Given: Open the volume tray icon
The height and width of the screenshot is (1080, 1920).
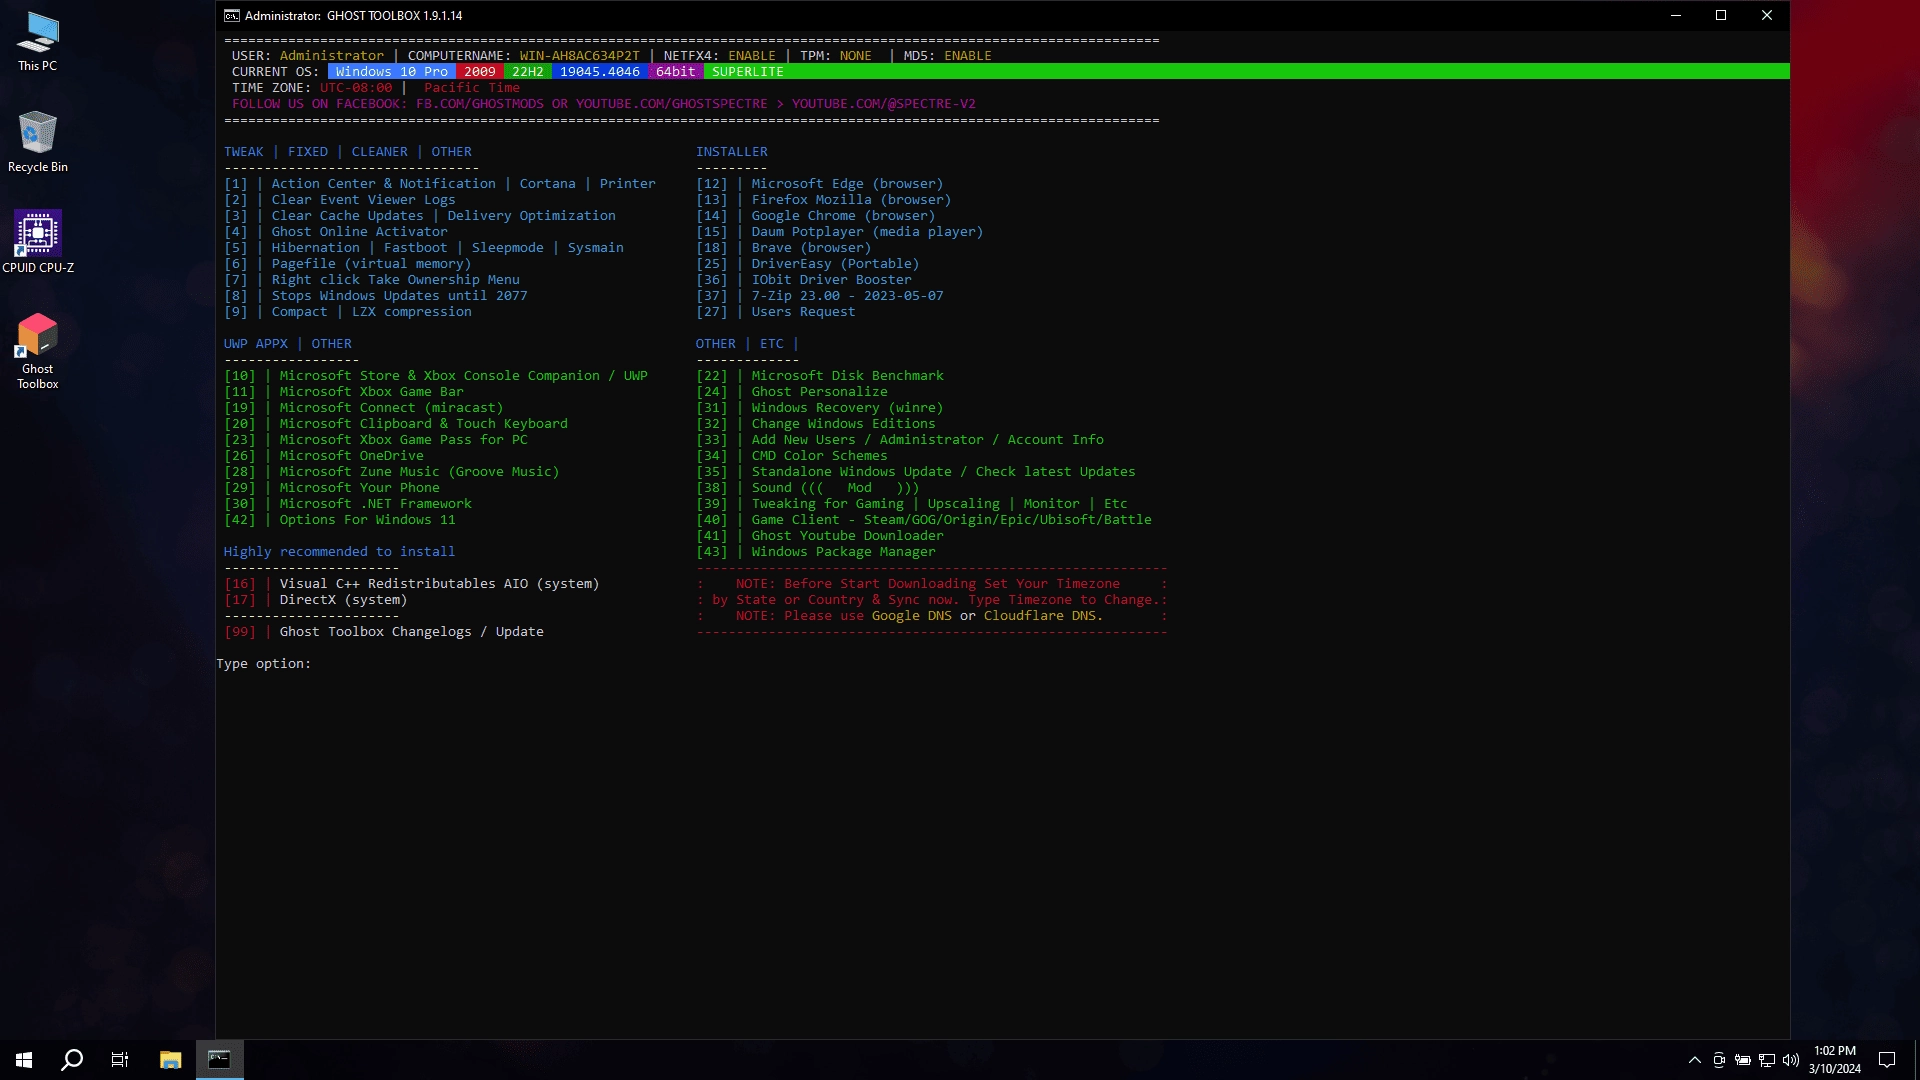Looking at the screenshot, I should pos(1791,1060).
